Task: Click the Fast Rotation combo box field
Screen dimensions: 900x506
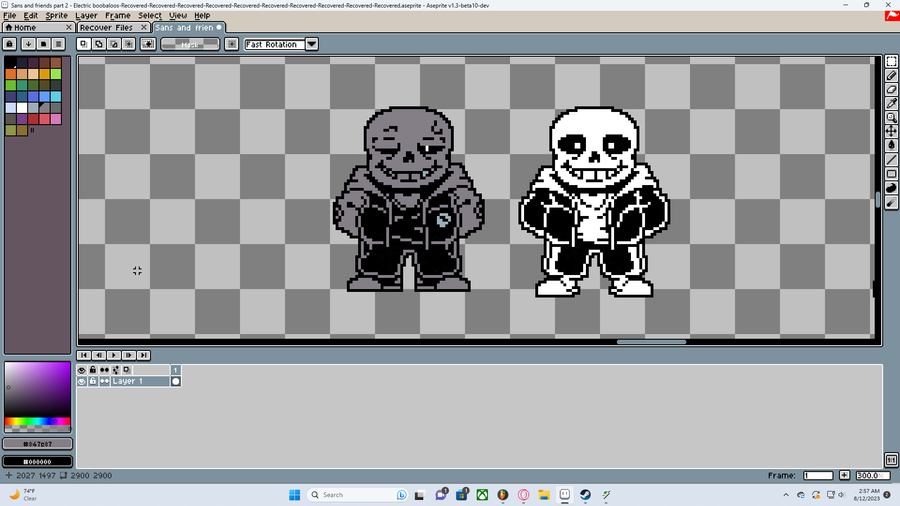Action: click(x=274, y=44)
